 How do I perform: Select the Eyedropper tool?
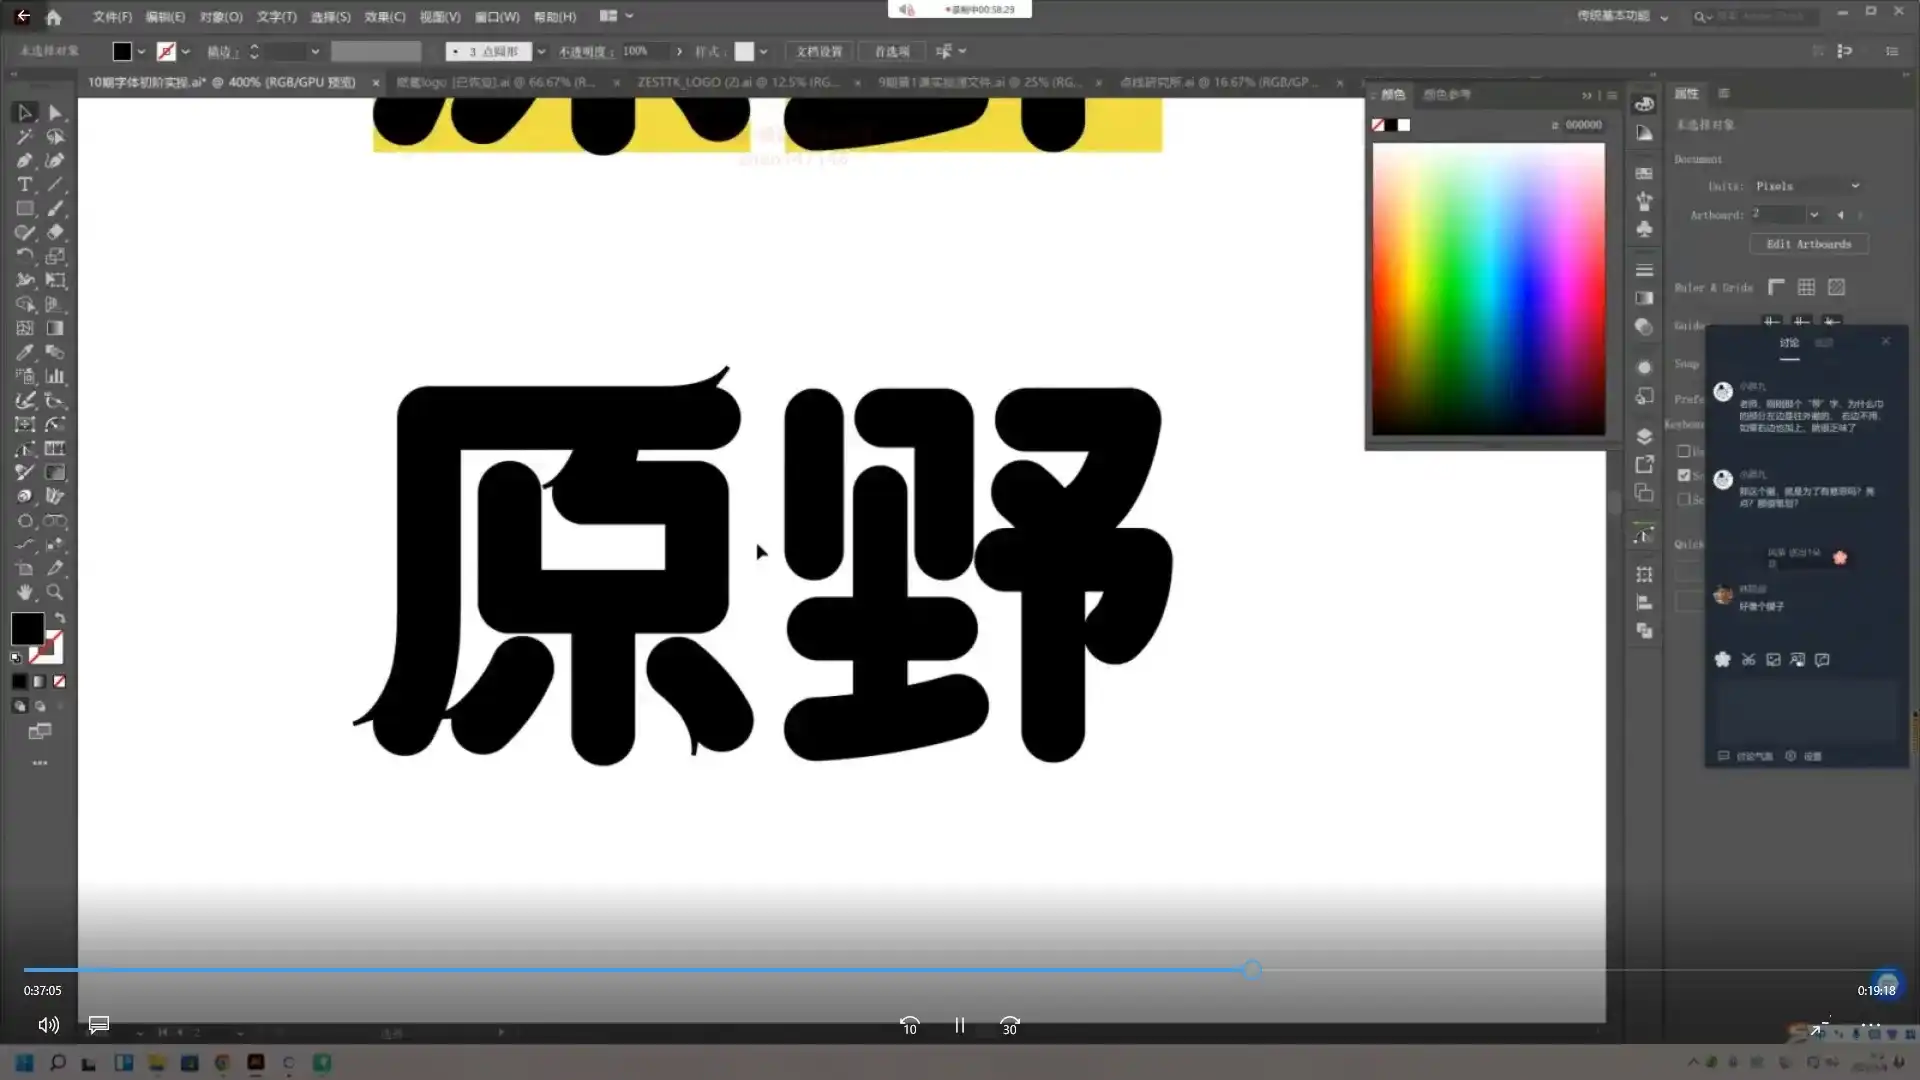[x=25, y=352]
